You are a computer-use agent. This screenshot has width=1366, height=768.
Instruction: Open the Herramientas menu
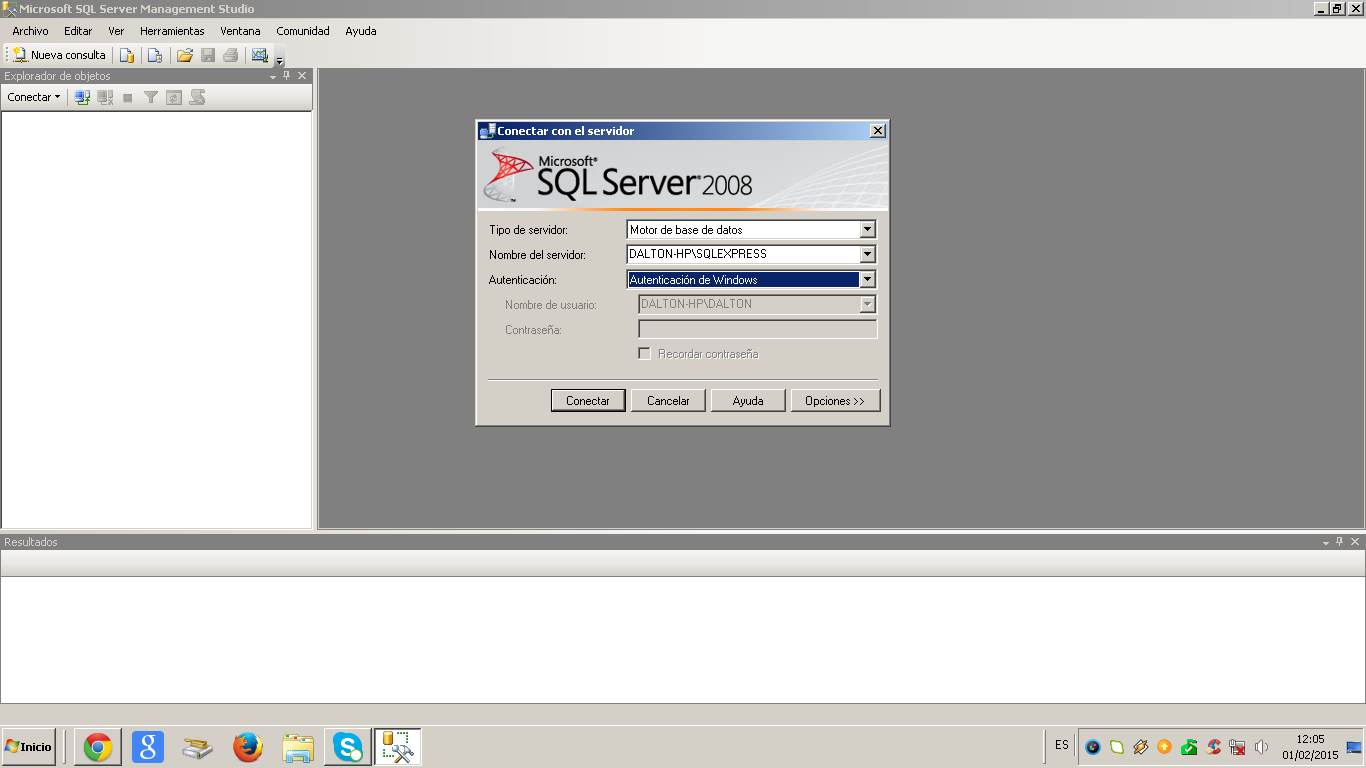172,31
